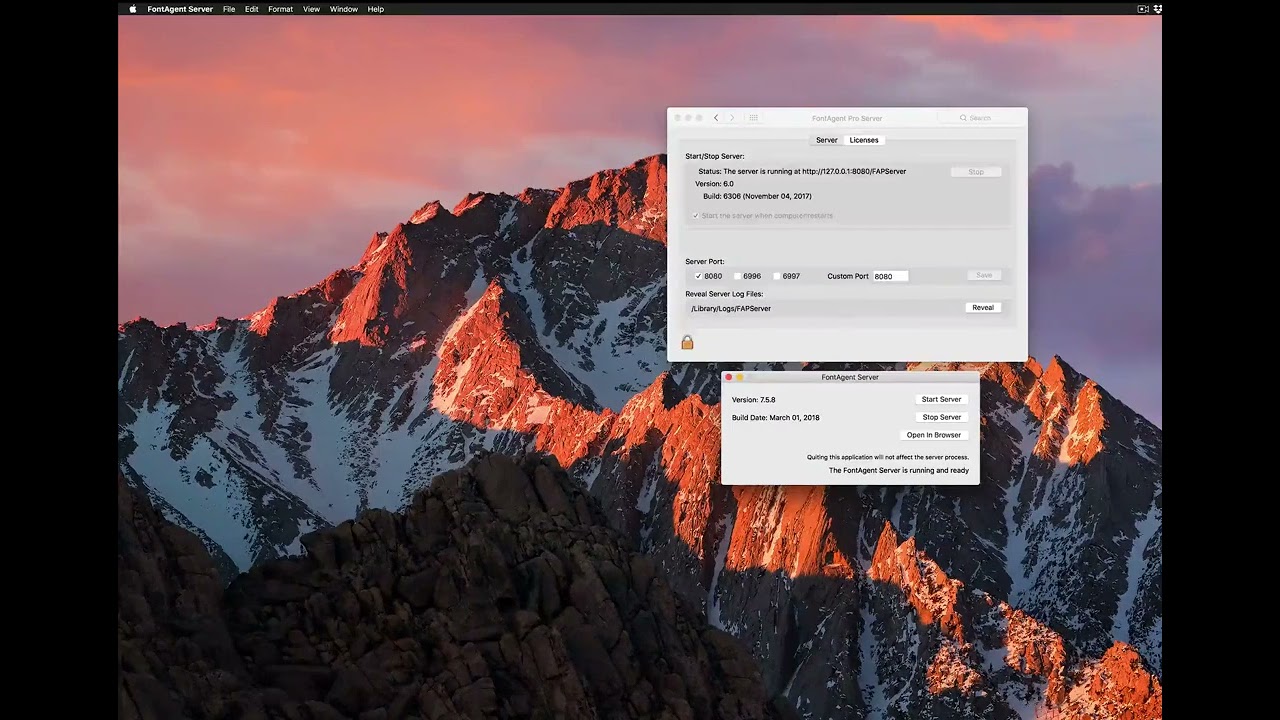Click 'The FontAgent Server is running and ready'
Image resolution: width=1280 pixels, height=720 pixels.
tap(899, 470)
